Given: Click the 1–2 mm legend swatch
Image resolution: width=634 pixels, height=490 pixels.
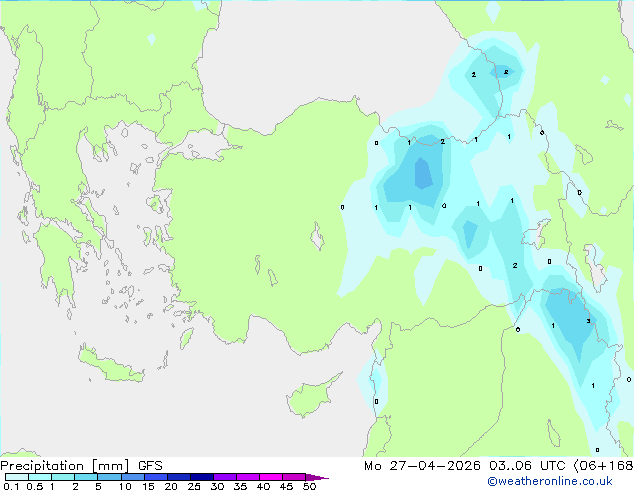Looking at the screenshot, I should click(63, 477).
